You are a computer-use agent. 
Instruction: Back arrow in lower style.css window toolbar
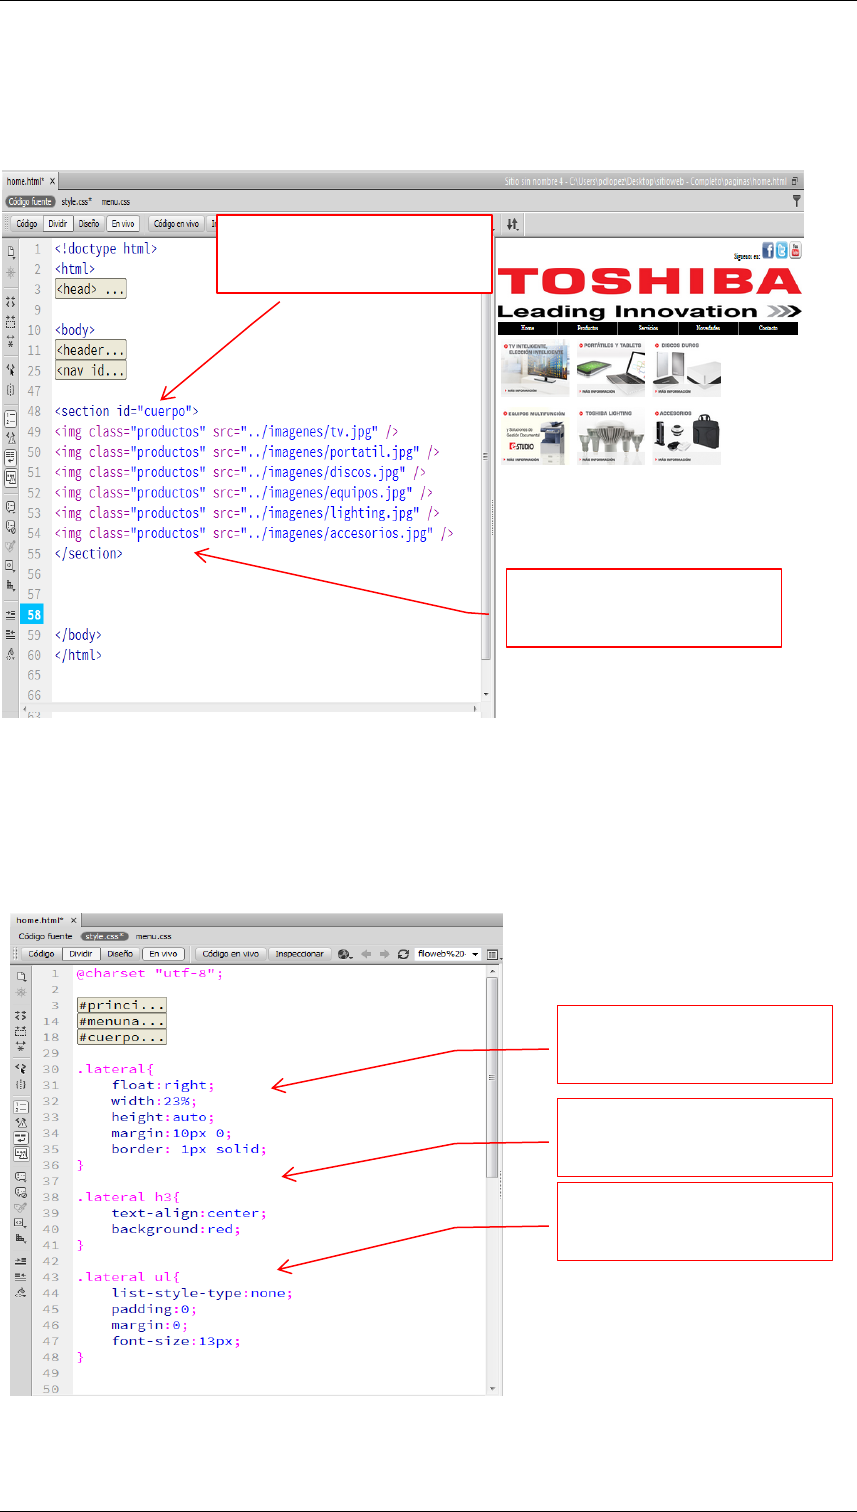(x=367, y=954)
